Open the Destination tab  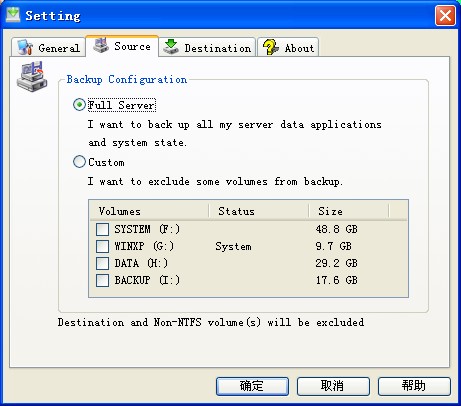pyautogui.click(x=207, y=47)
